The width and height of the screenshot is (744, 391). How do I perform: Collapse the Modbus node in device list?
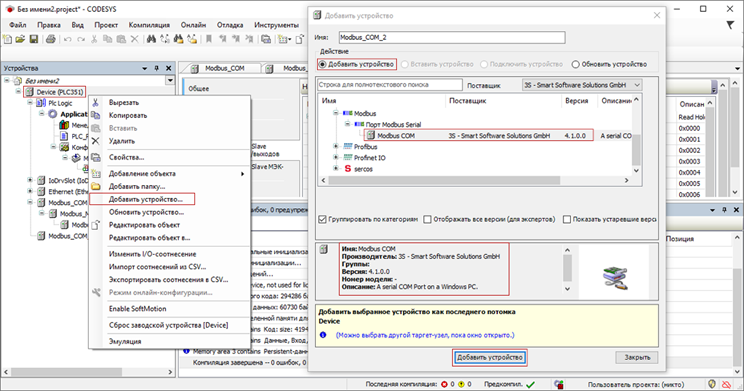pyautogui.click(x=335, y=113)
